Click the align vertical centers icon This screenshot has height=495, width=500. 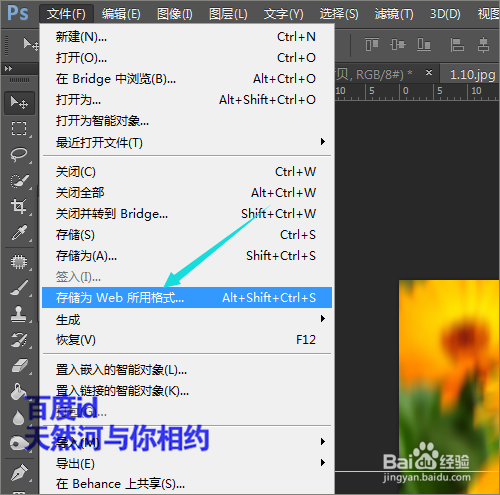click(398, 44)
